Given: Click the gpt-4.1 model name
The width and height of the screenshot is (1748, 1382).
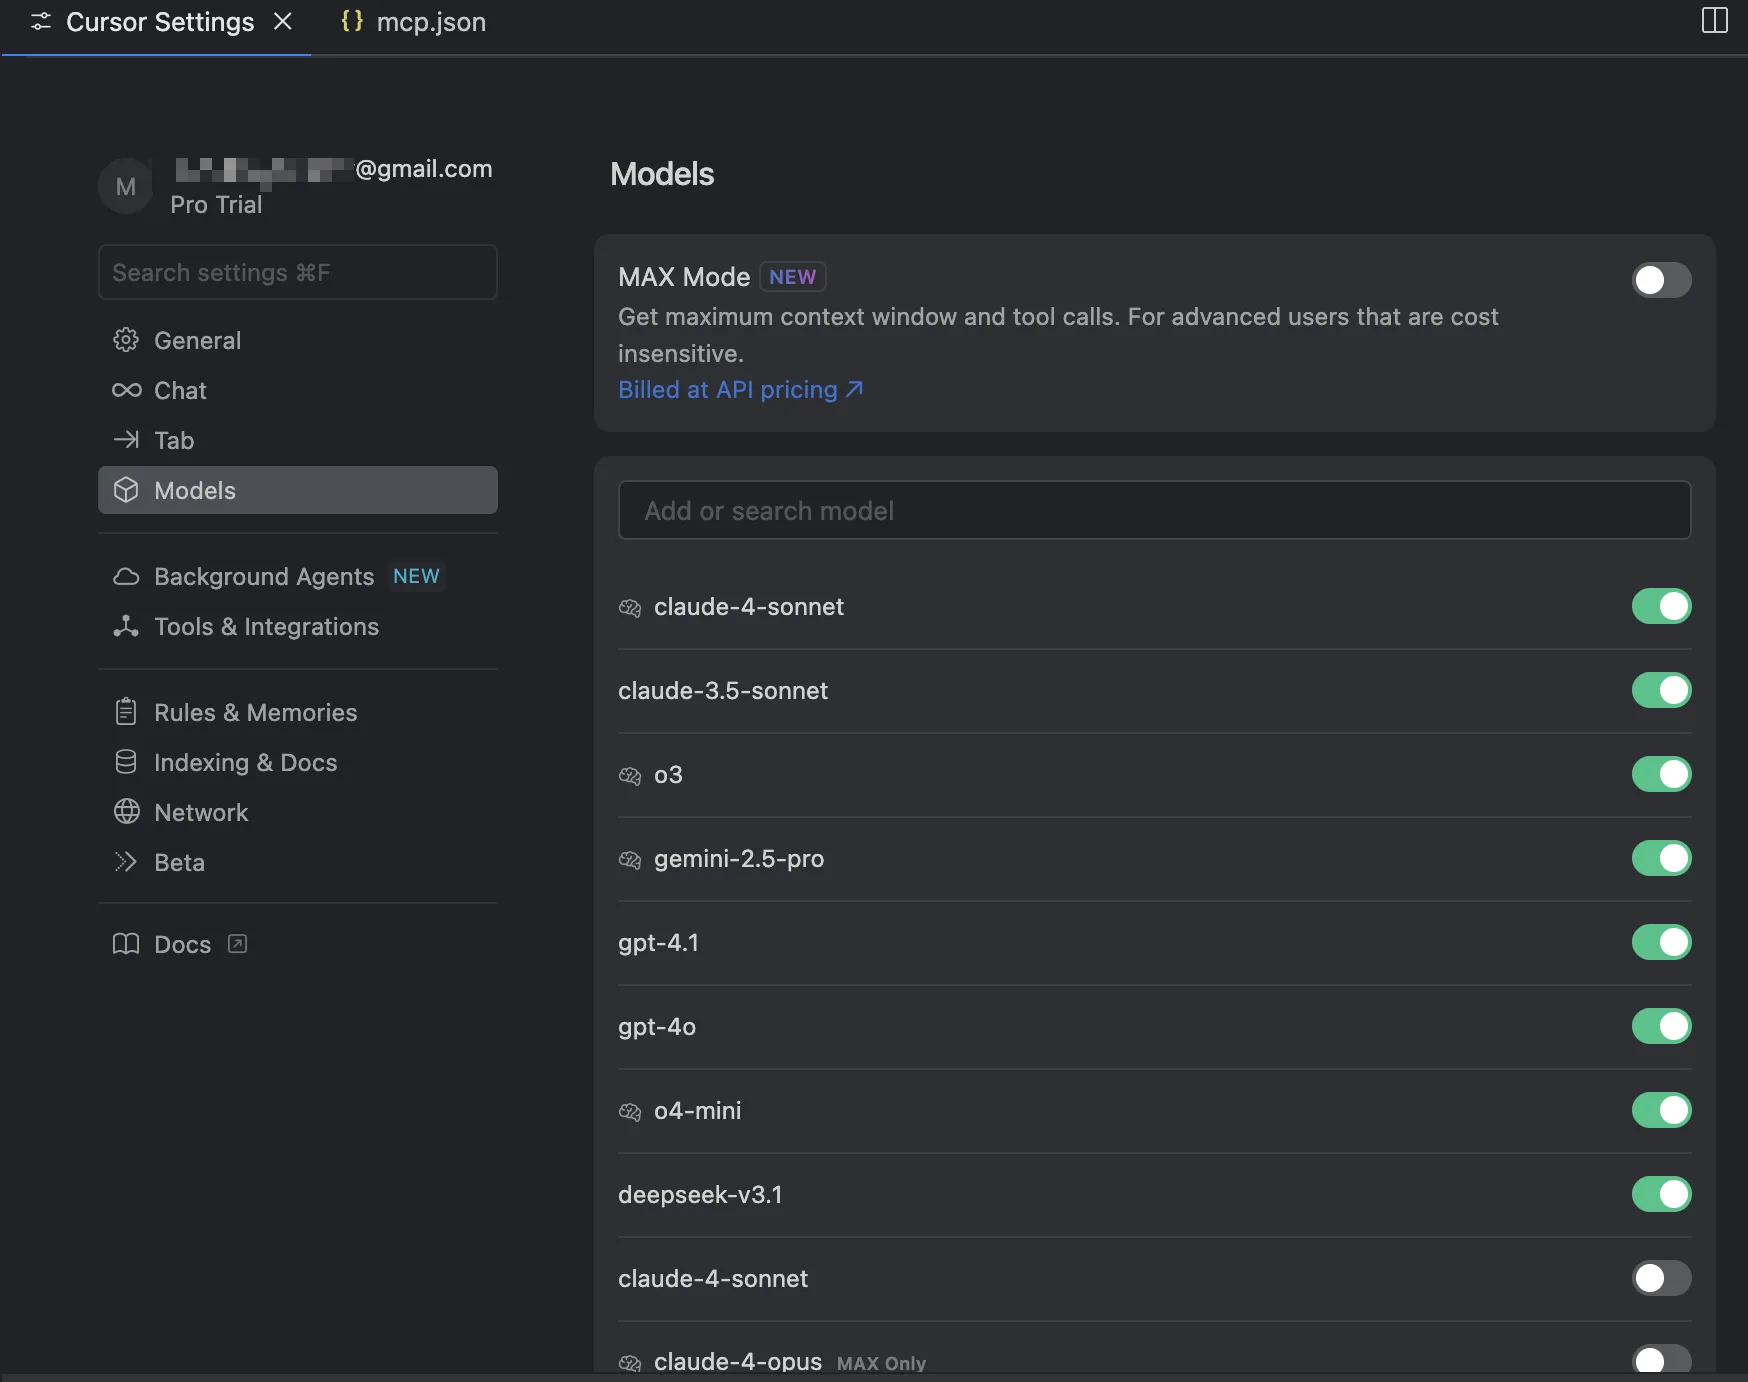Looking at the screenshot, I should 658,943.
